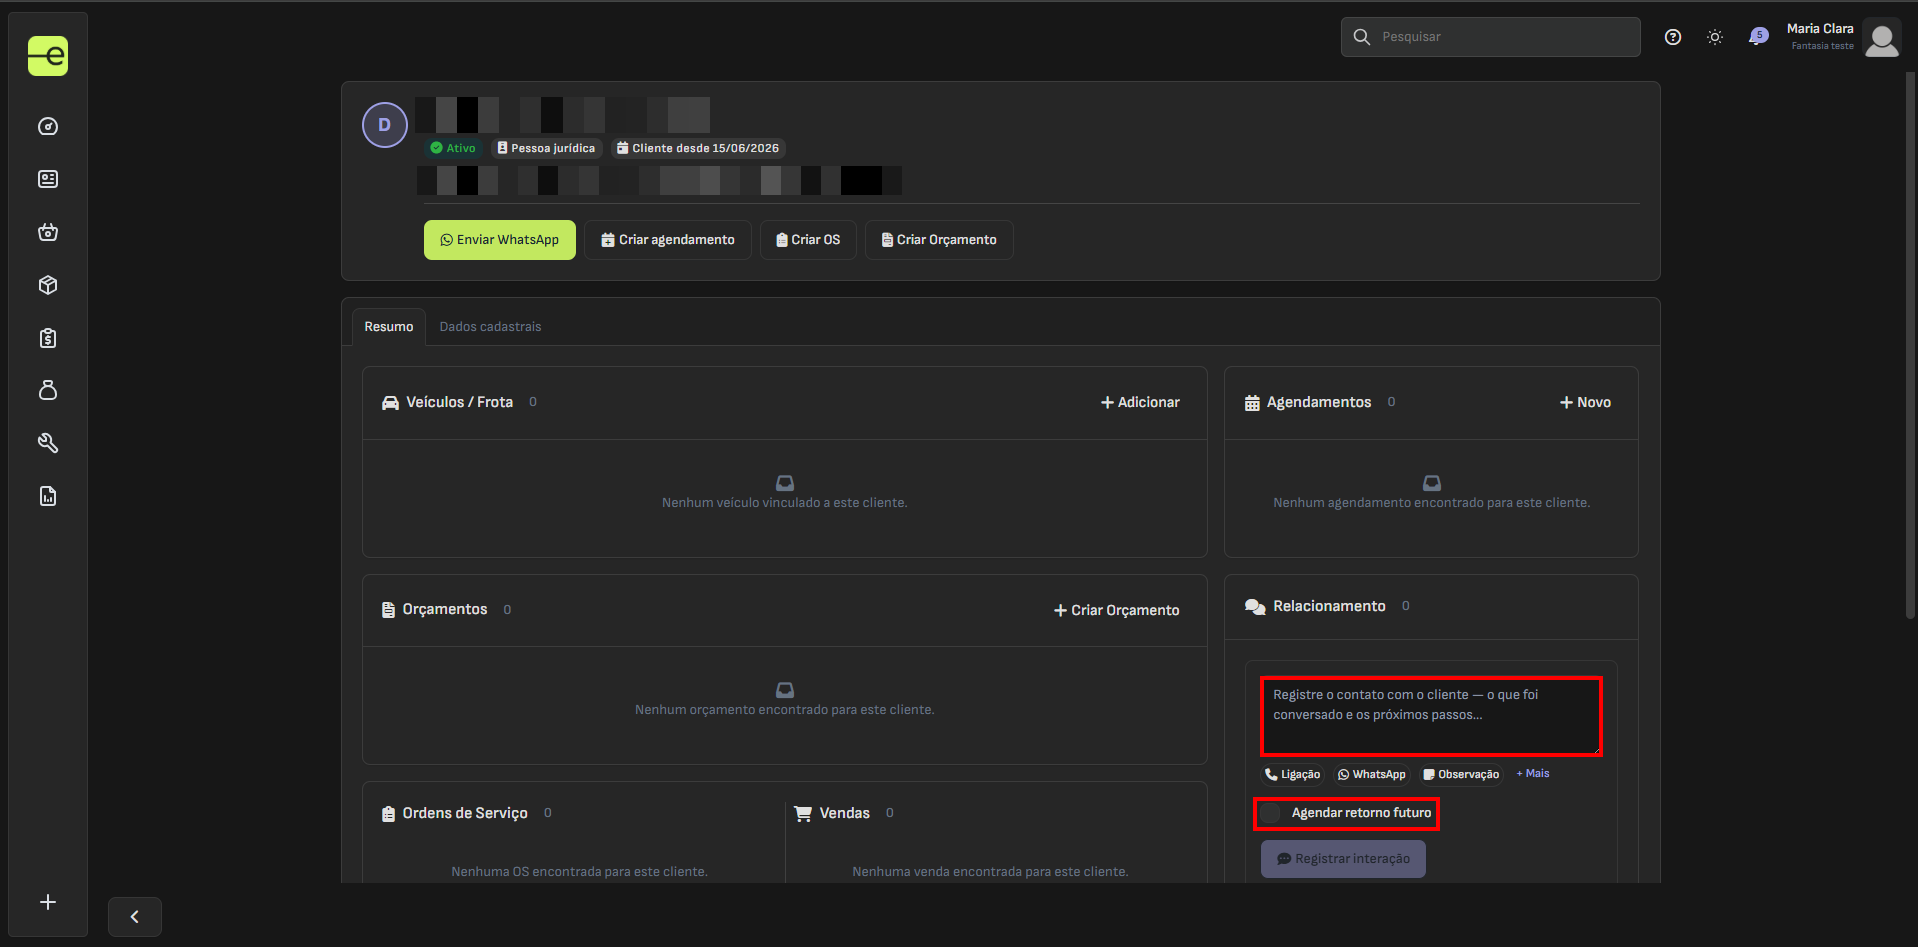Click the Ativo status badge
Screen dimensions: 1918x947
click(453, 148)
